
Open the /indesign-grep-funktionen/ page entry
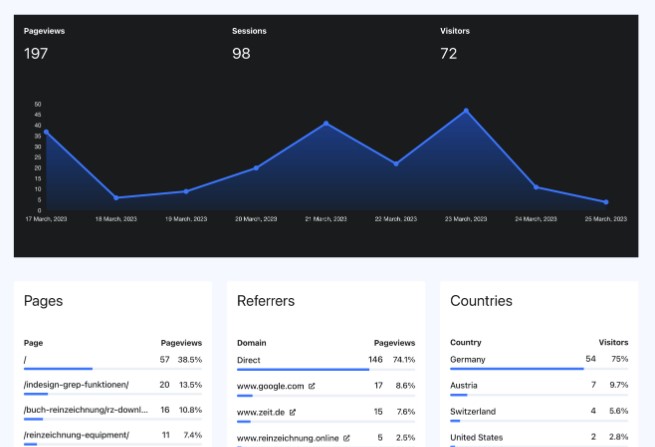coord(76,384)
